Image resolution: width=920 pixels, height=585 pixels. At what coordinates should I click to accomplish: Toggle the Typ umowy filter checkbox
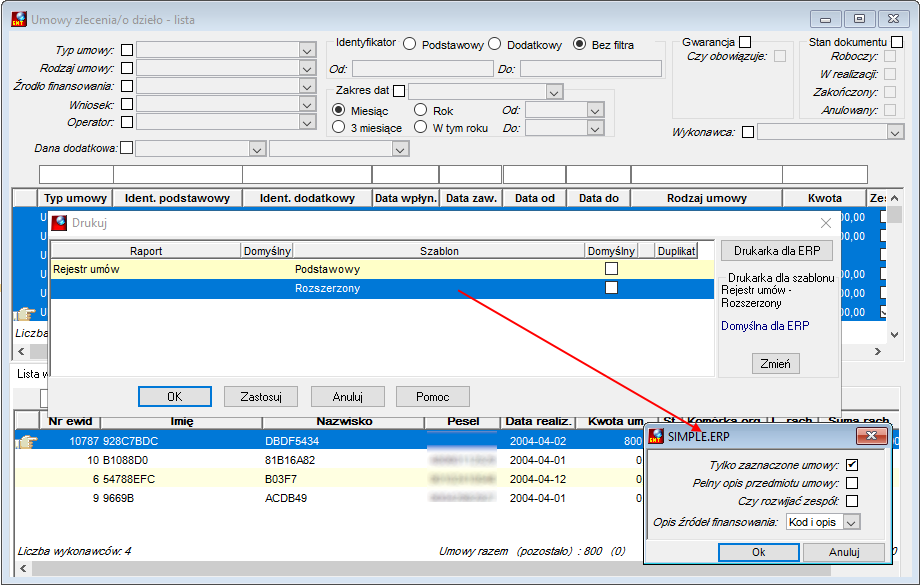(127, 50)
